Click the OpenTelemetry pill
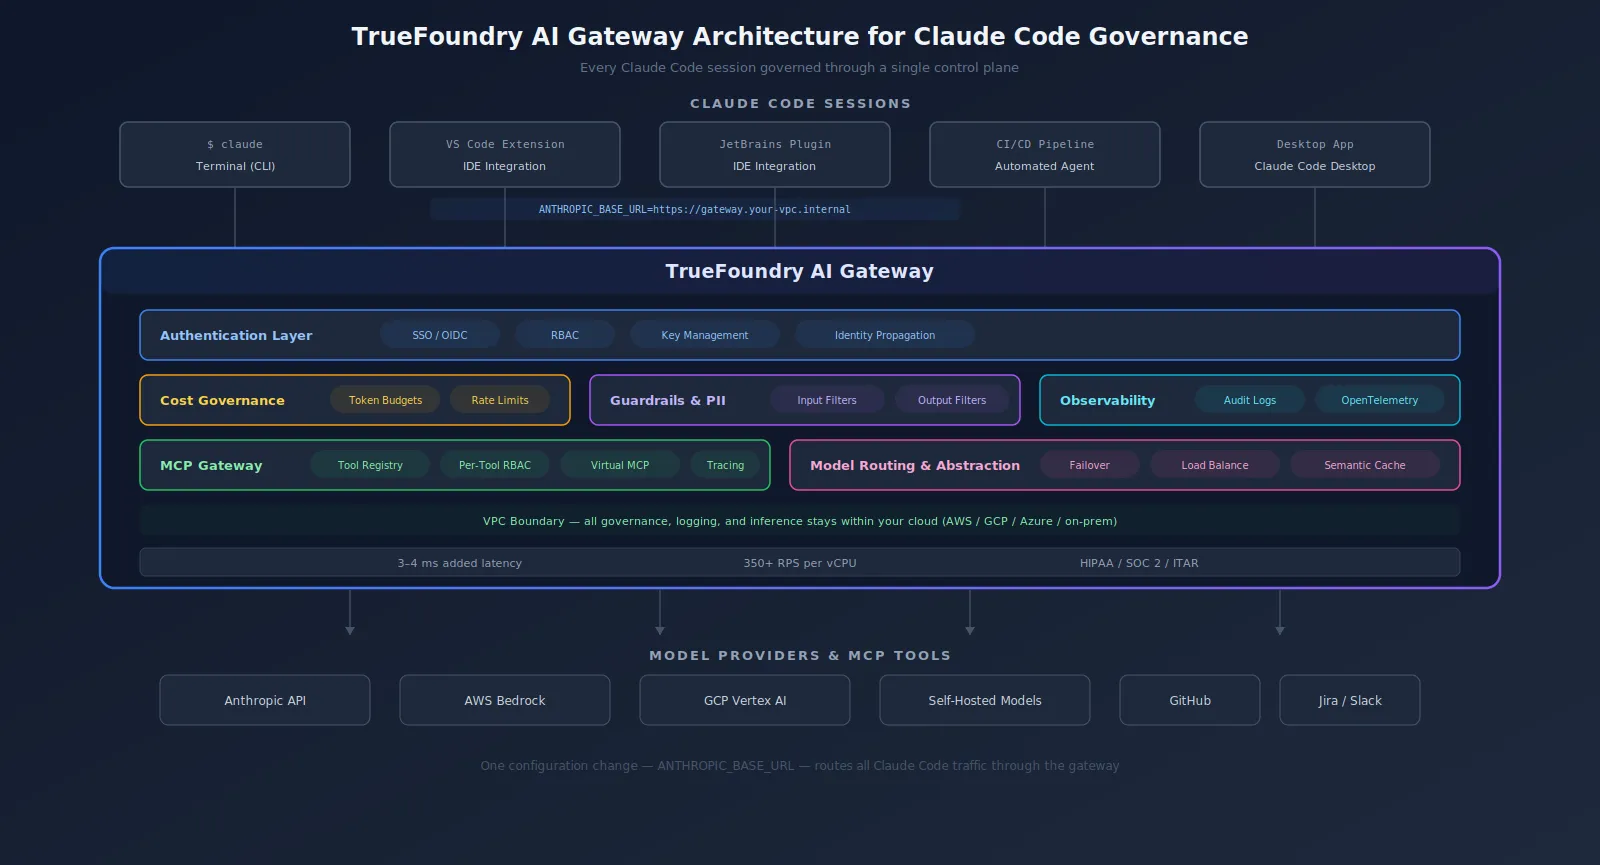The image size is (1600, 865). click(1380, 400)
